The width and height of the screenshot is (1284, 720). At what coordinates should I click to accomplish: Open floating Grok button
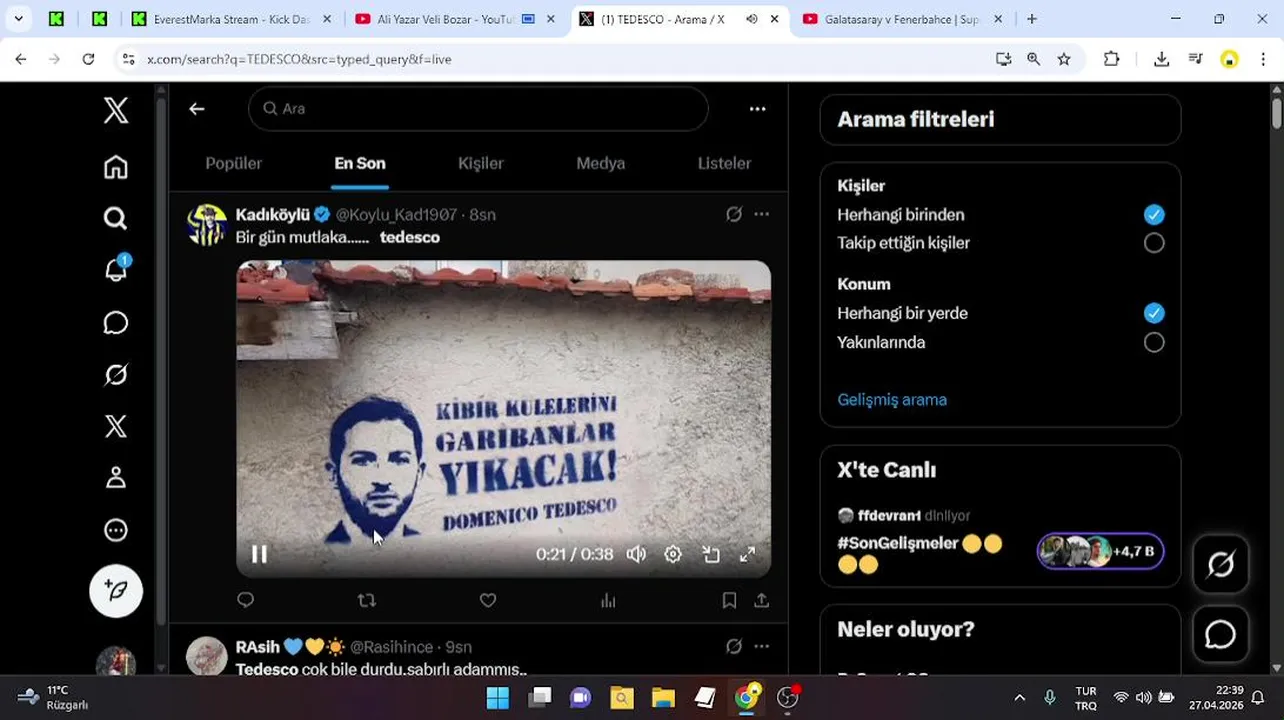pyautogui.click(x=1221, y=565)
